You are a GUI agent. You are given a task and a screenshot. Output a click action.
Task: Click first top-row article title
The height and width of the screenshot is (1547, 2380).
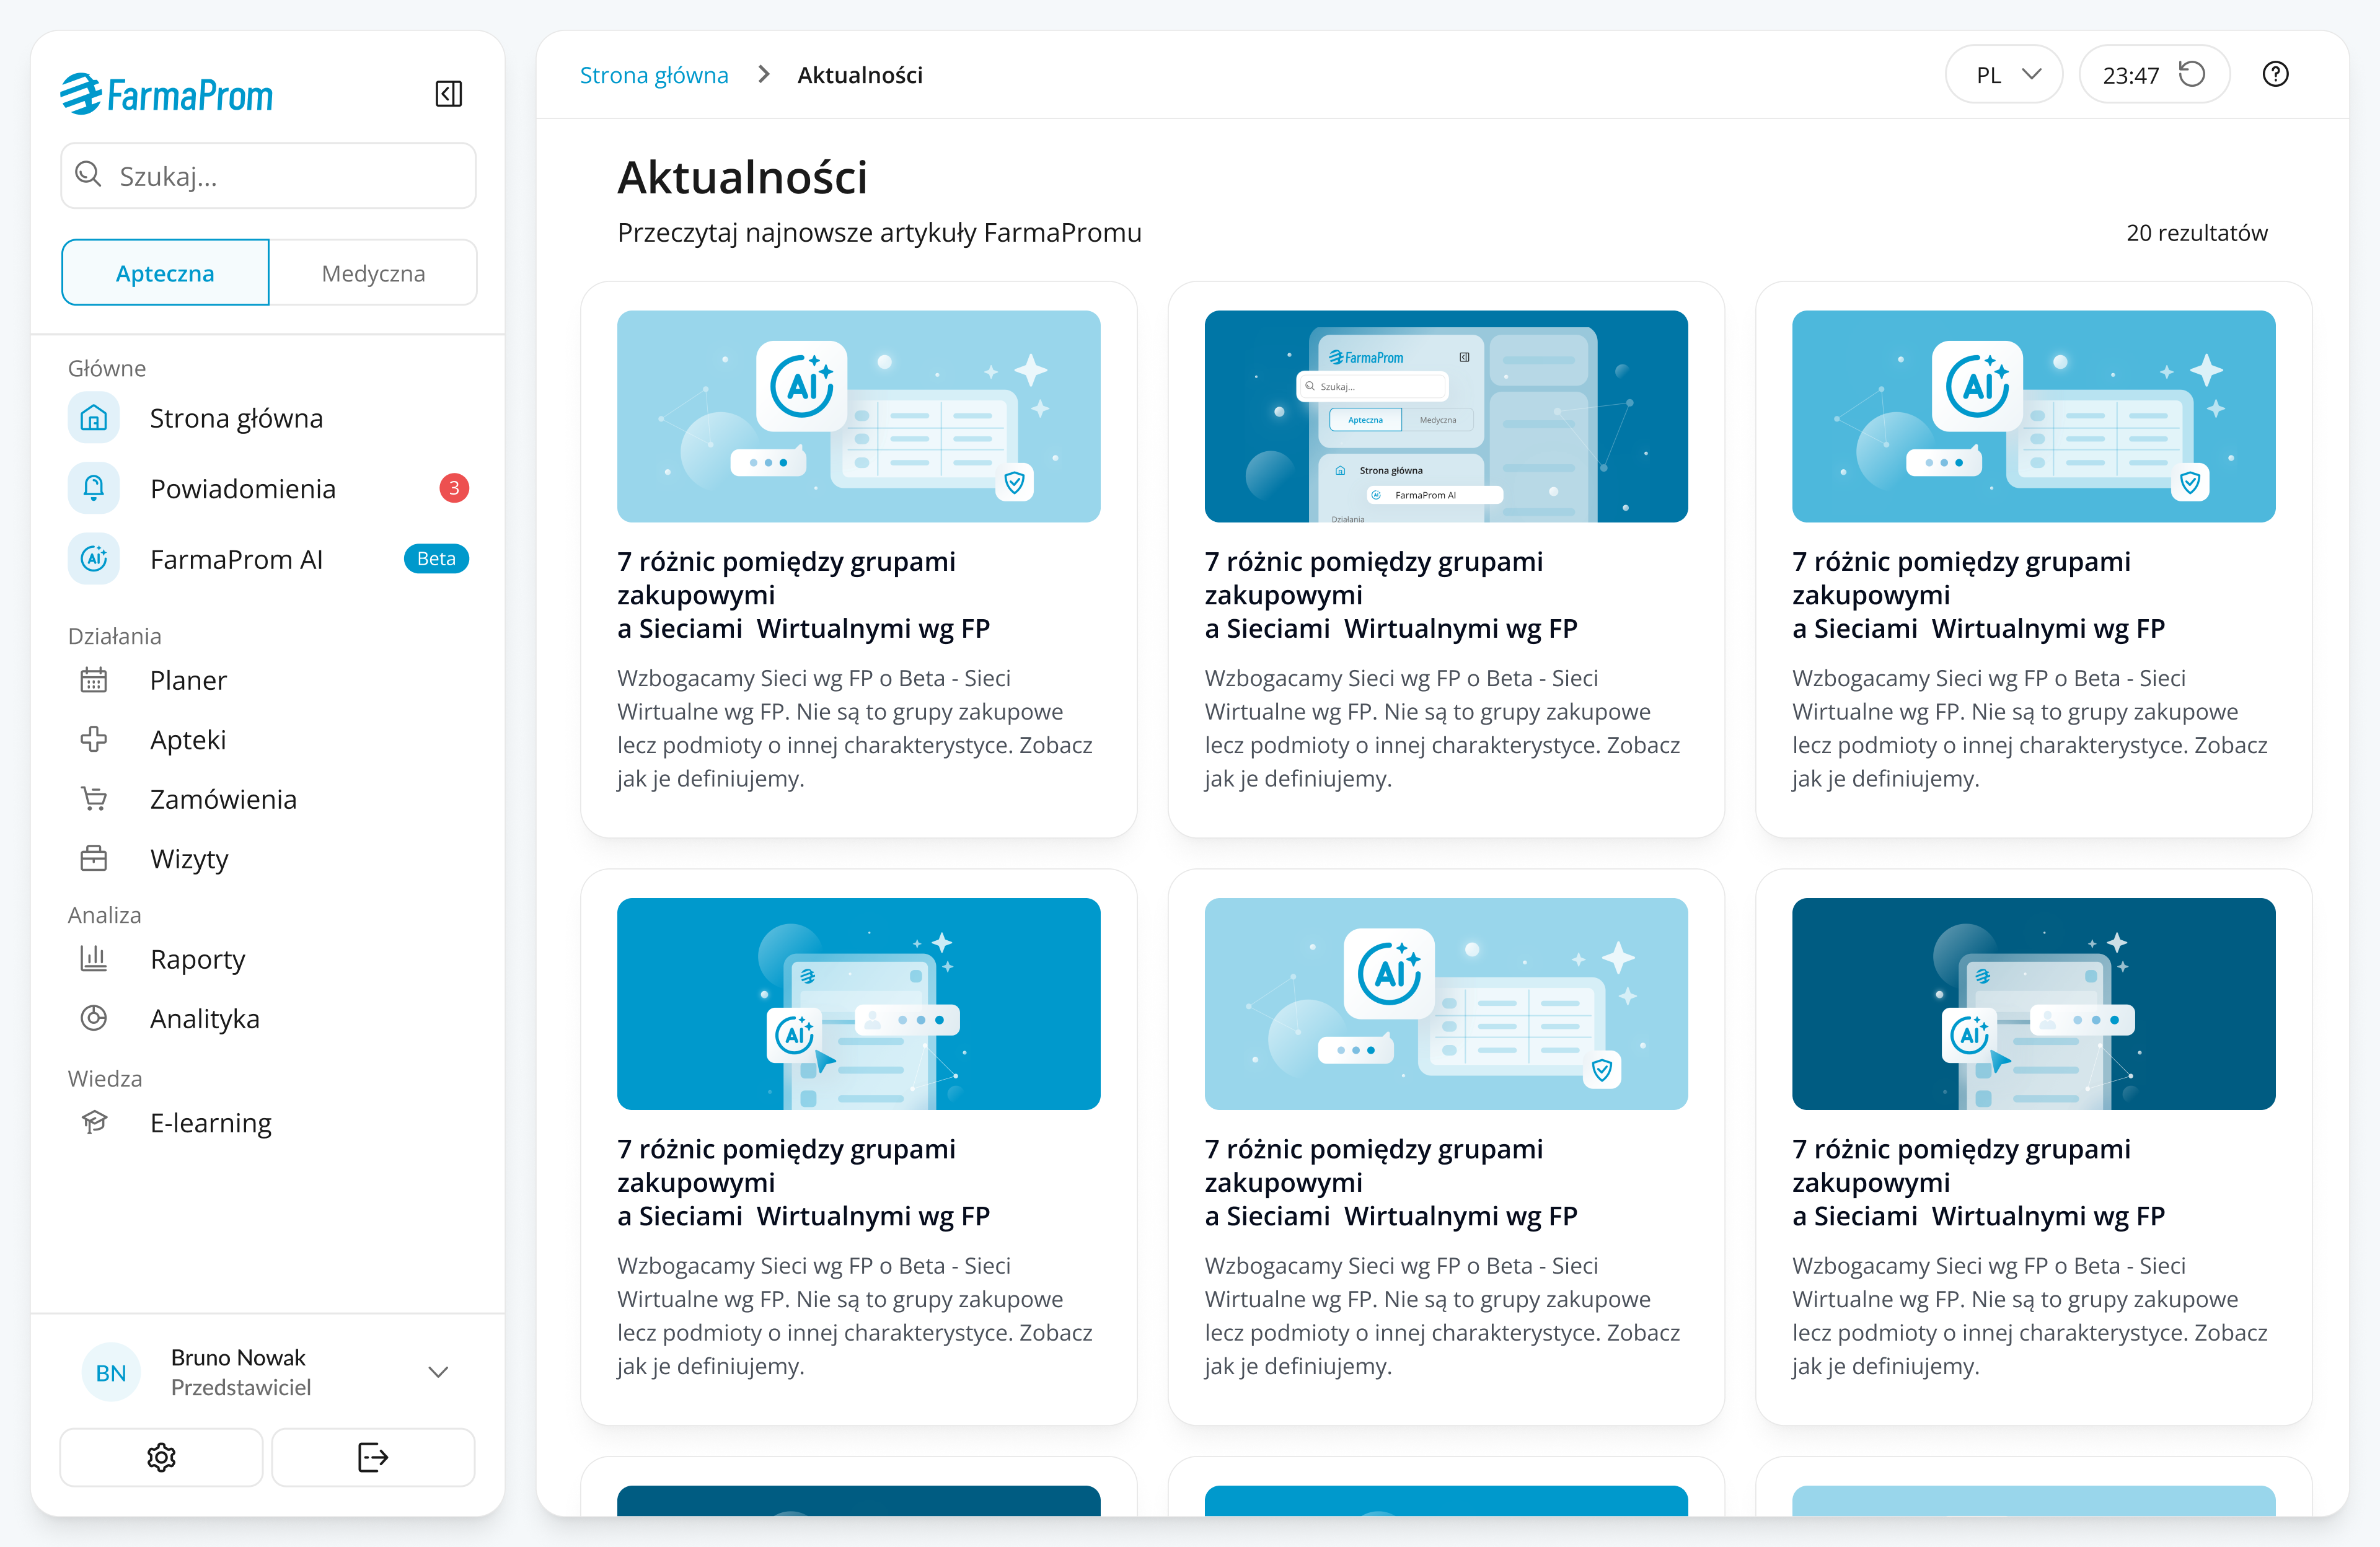(803, 595)
